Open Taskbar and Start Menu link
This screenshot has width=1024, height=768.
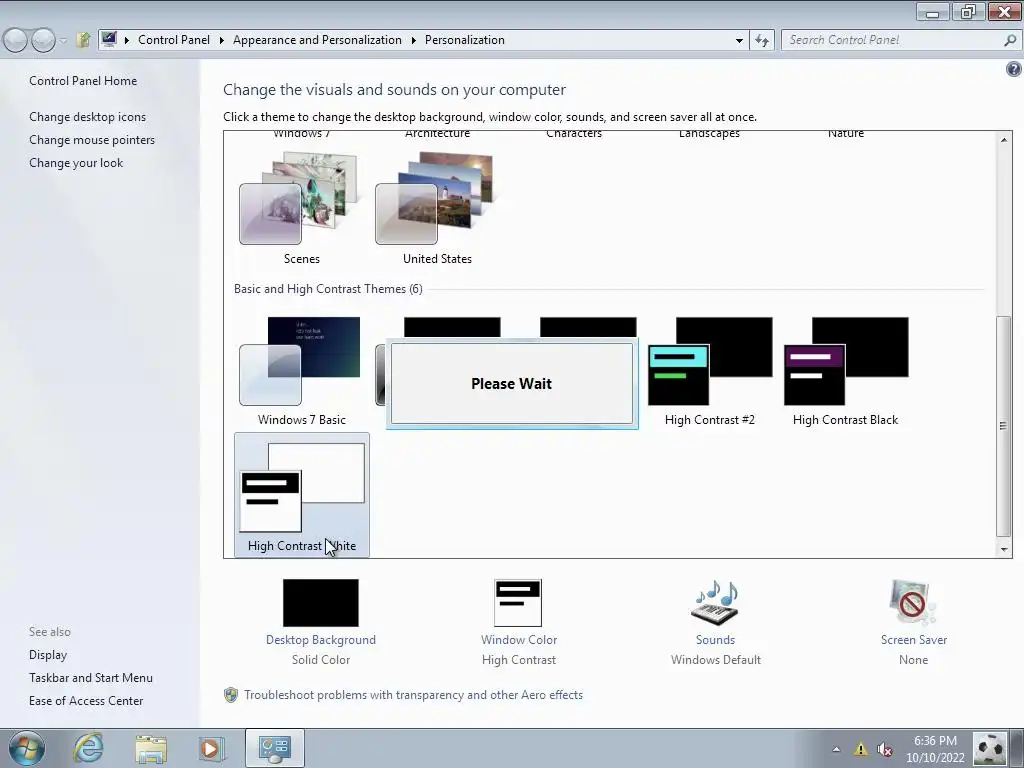[x=91, y=678]
